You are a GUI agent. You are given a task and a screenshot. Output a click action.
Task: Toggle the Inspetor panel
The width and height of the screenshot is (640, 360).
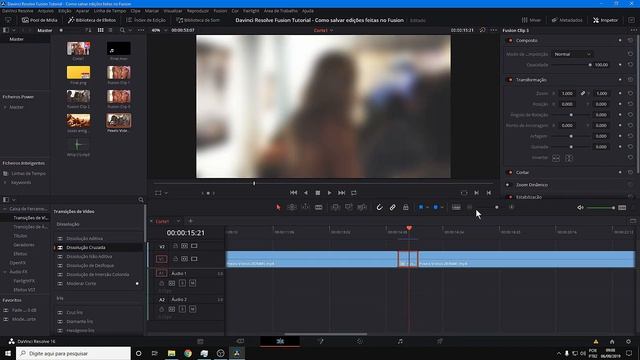605,20
